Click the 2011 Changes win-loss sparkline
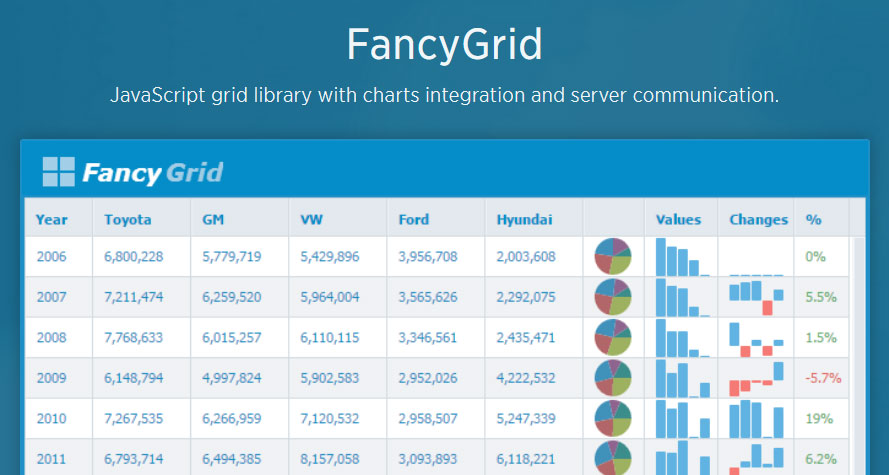Viewport: 889px width, 475px height. point(756,459)
